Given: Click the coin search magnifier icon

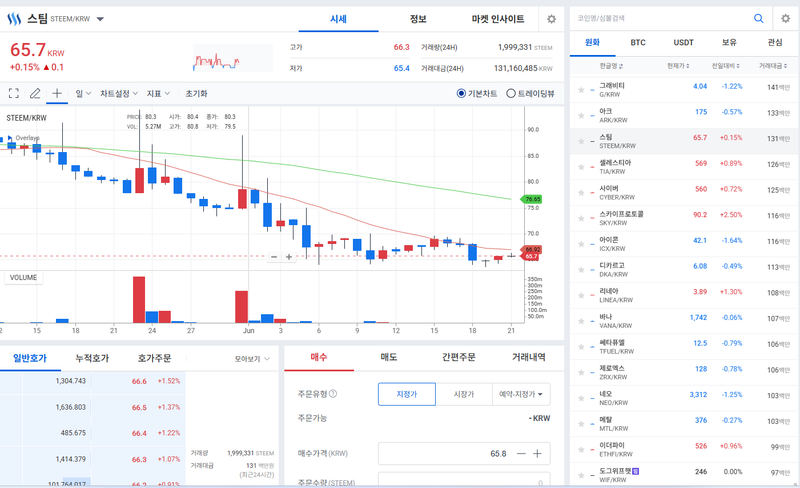Looking at the screenshot, I should click(x=759, y=18).
